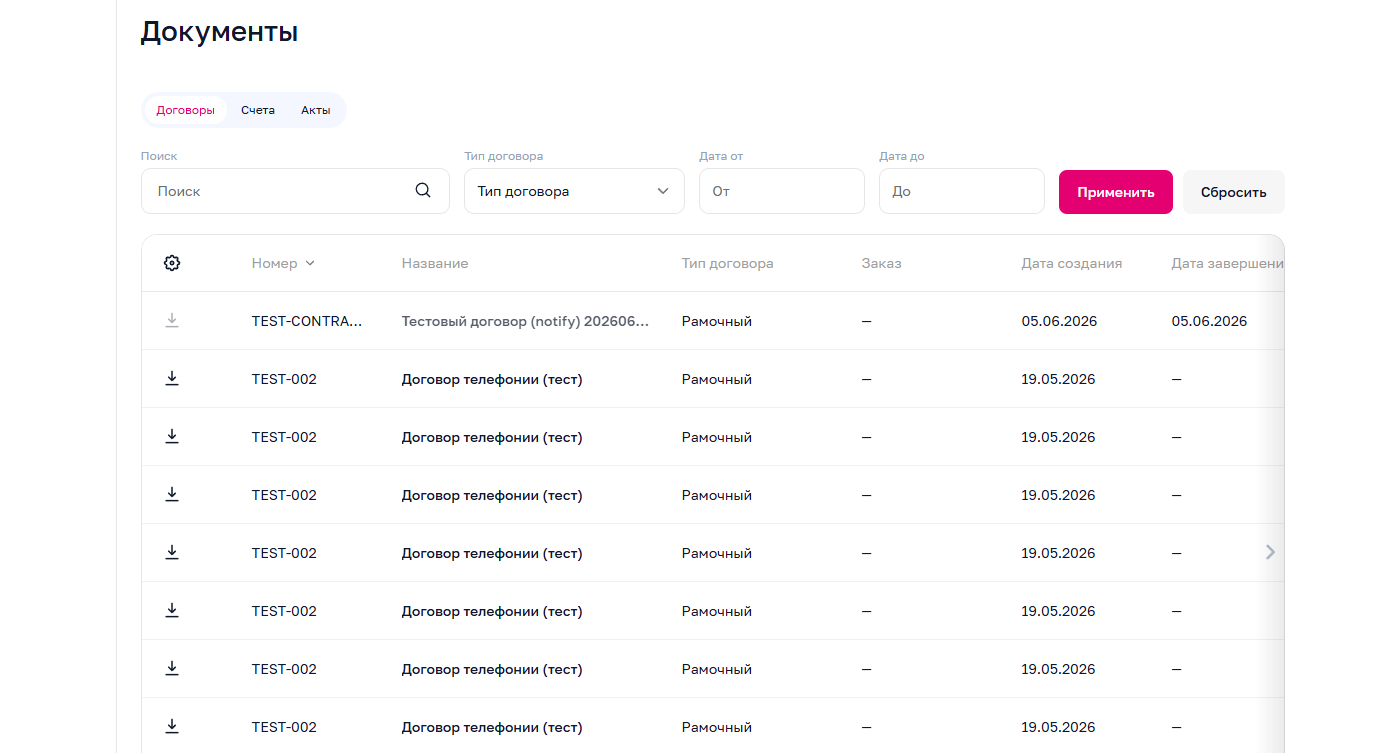1382x753 pixels.
Task: Click the Заказ column header
Action: pos(881,263)
